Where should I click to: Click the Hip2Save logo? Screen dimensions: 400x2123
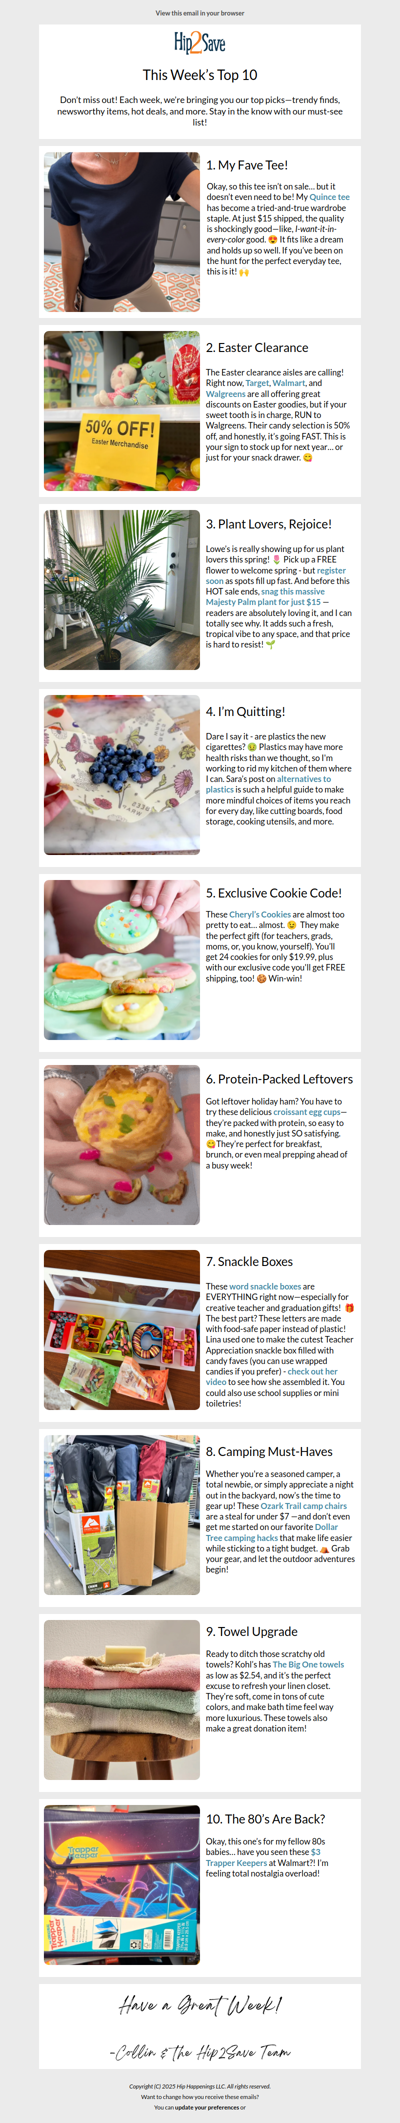[x=200, y=42]
